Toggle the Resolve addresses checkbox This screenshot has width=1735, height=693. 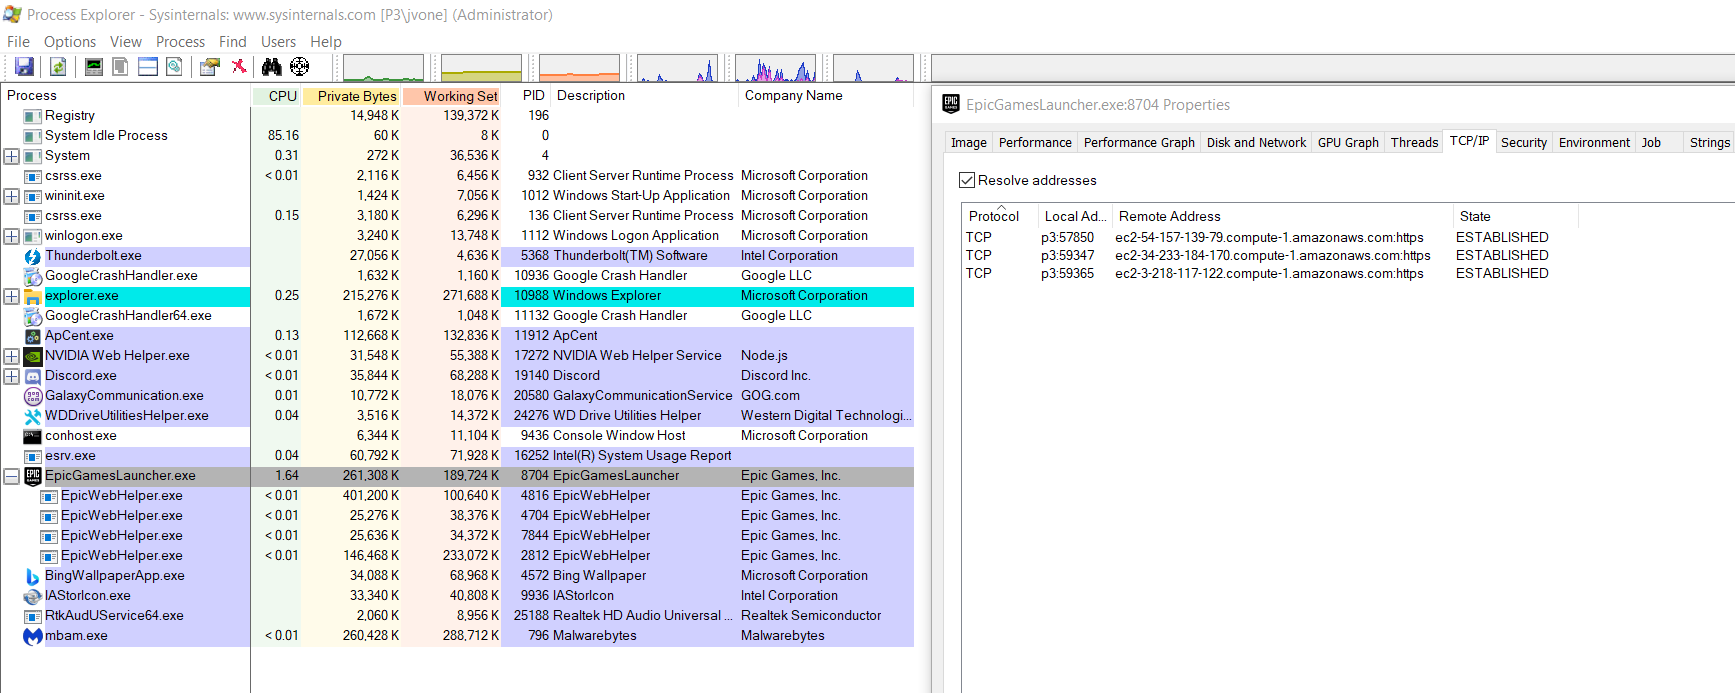[967, 180]
